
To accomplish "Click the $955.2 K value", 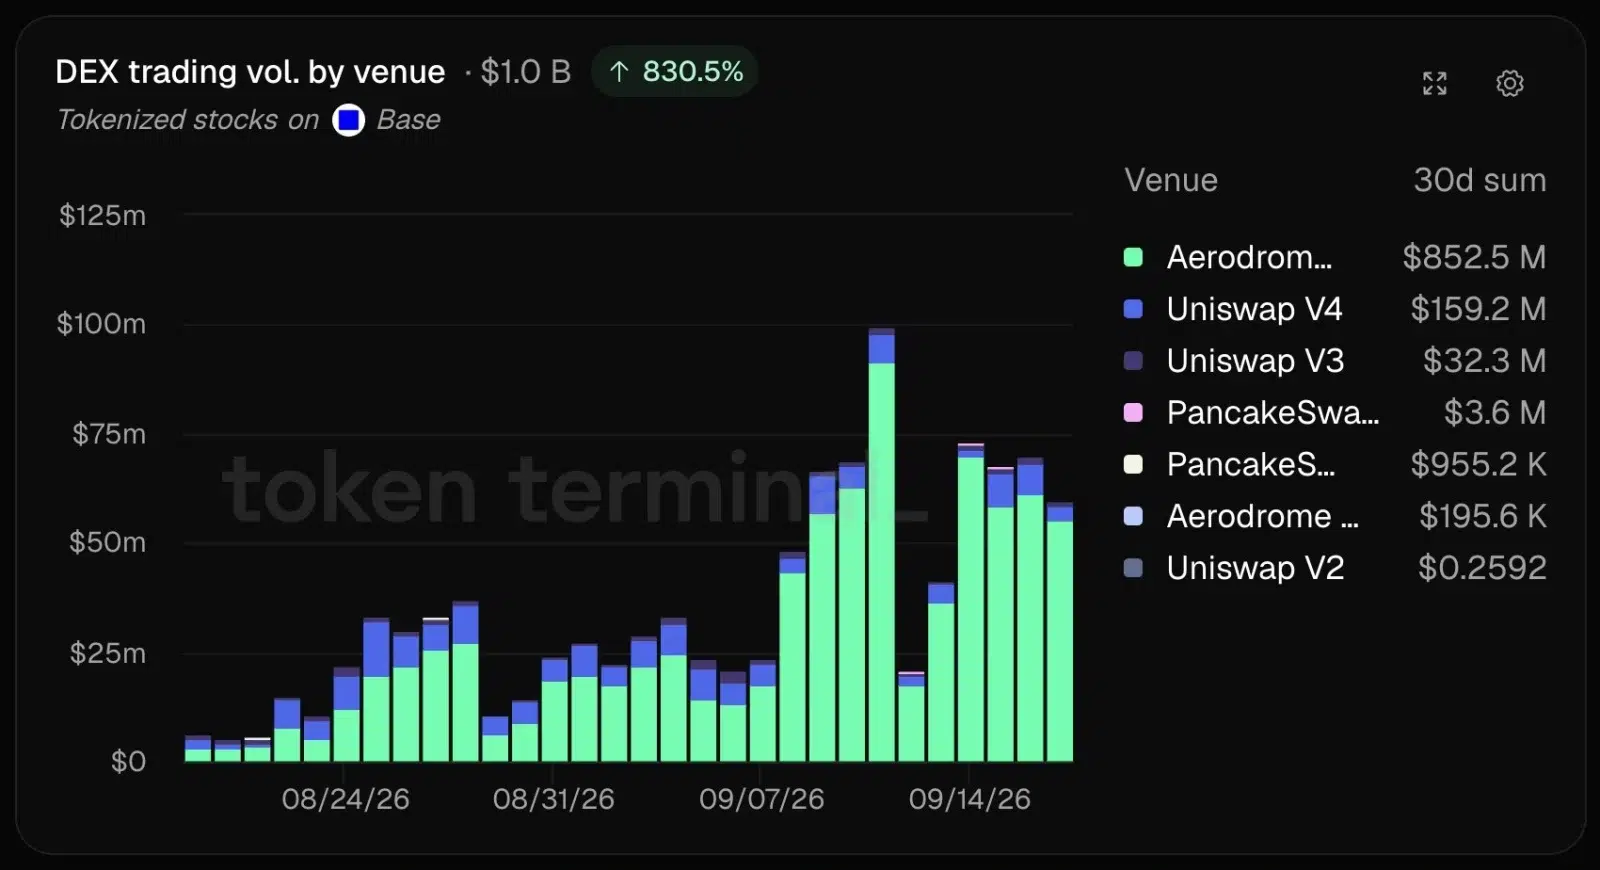I will point(1478,464).
